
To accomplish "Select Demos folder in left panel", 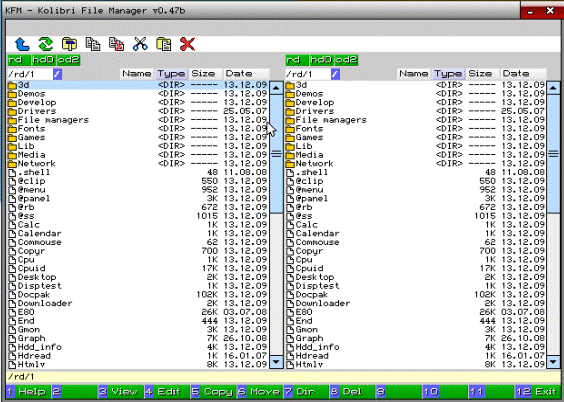I will pos(138,94).
